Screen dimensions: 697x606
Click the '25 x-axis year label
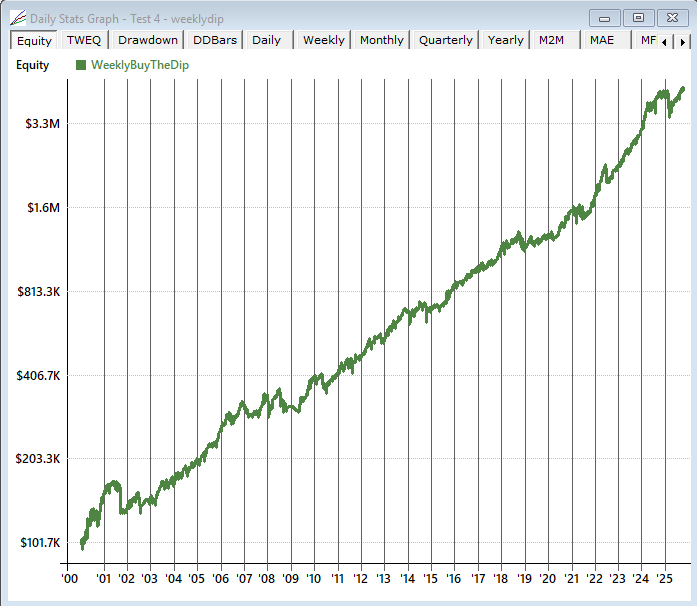point(665,579)
